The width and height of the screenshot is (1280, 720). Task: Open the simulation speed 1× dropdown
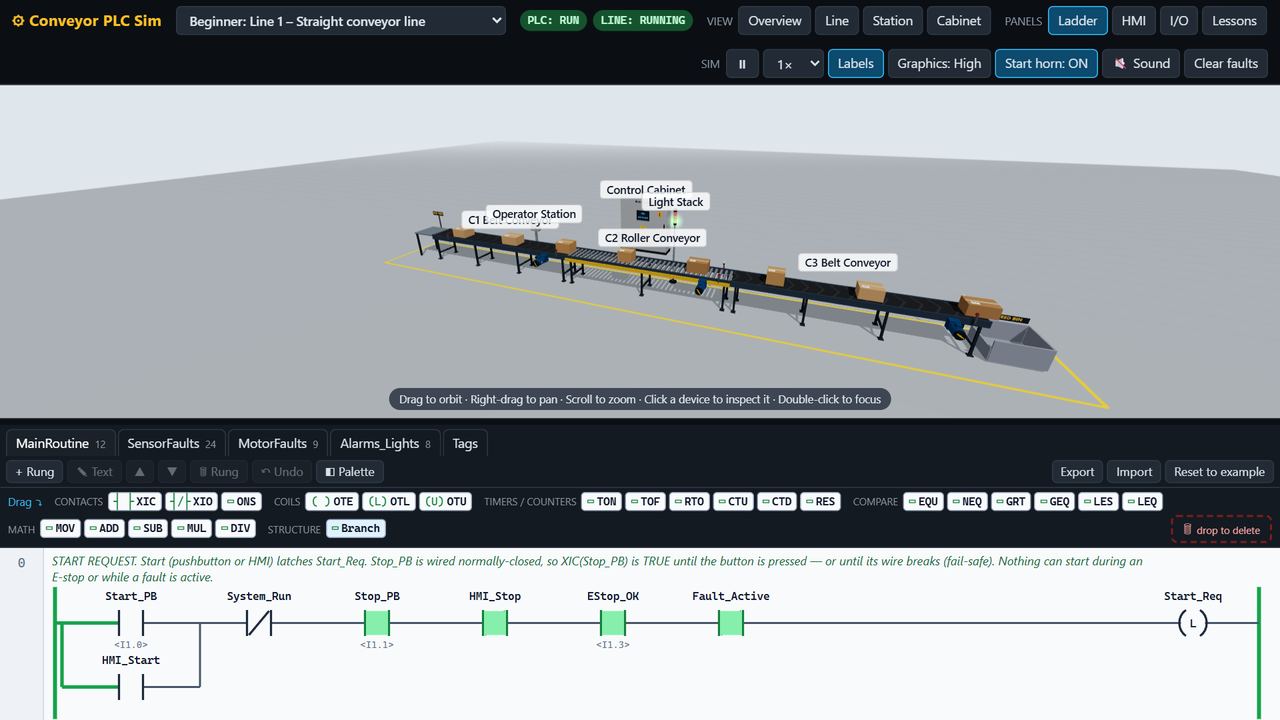(x=794, y=64)
